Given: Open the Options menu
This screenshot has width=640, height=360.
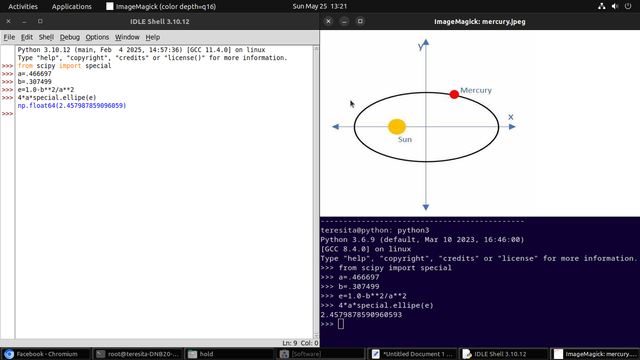Looking at the screenshot, I should 97,37.
